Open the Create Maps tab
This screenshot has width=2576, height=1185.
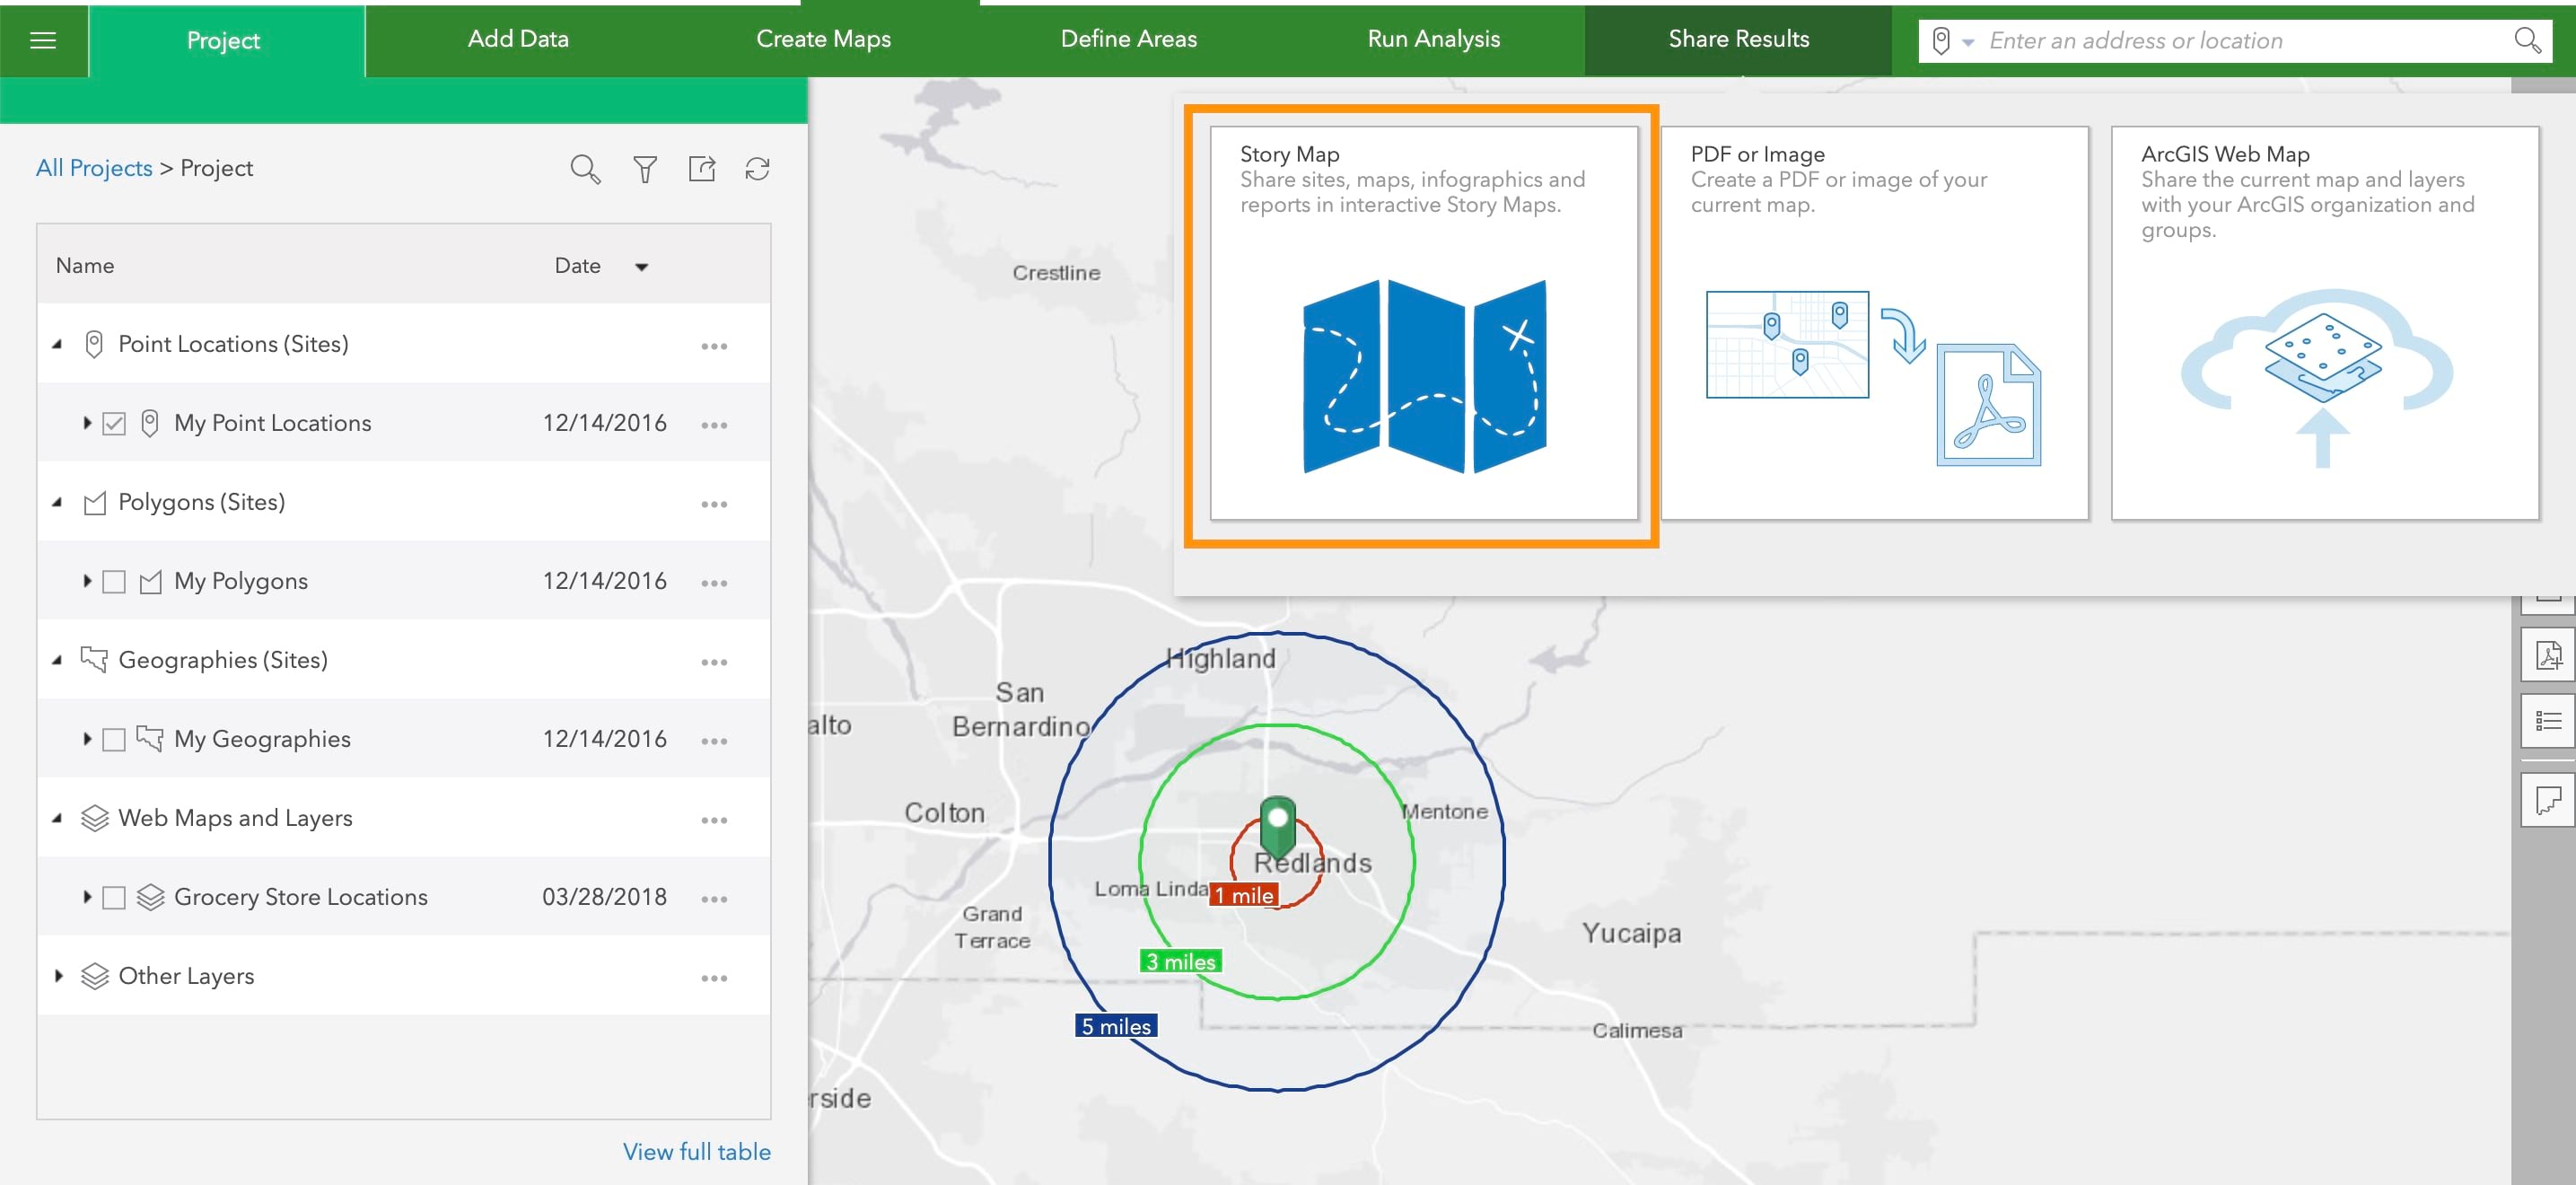(x=823, y=39)
